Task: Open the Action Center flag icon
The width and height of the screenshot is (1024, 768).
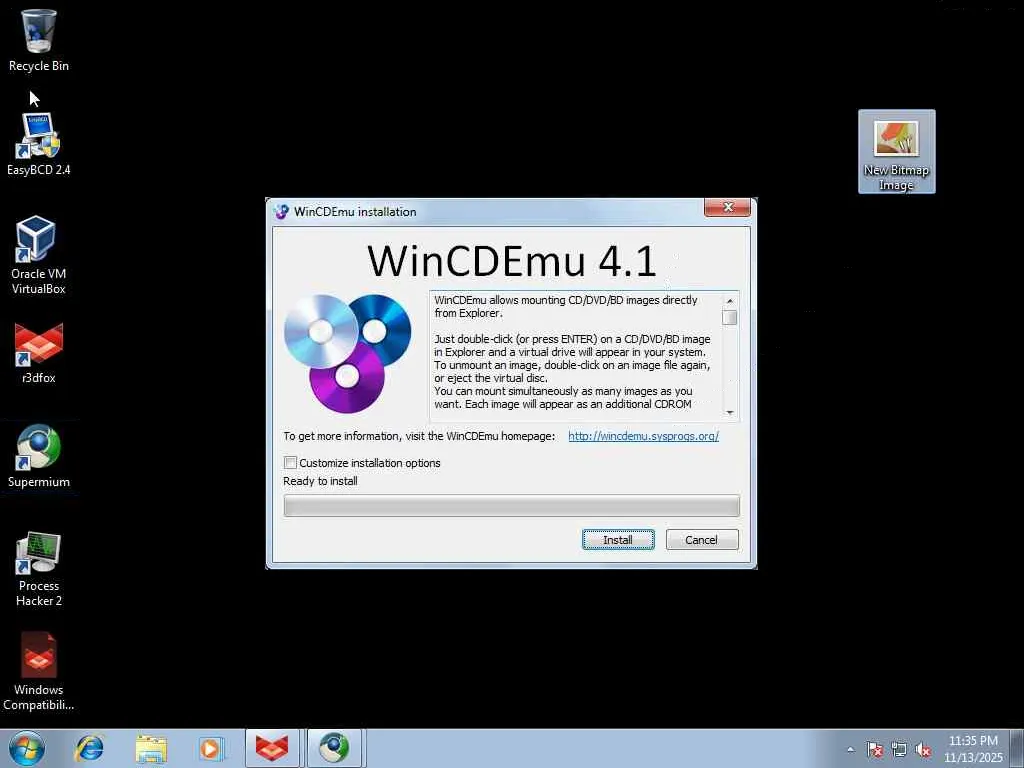Action: (x=874, y=750)
